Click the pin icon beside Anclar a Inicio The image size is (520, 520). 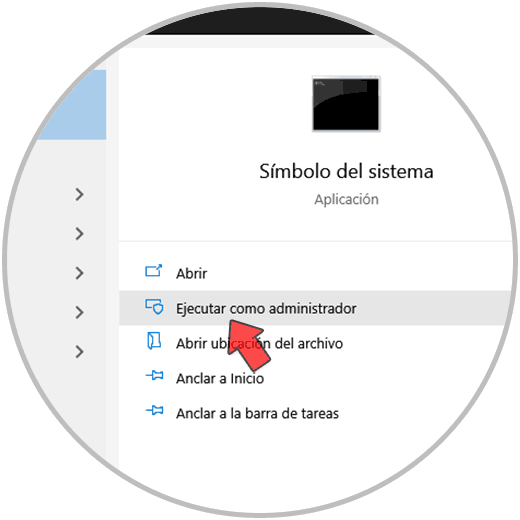coord(154,376)
